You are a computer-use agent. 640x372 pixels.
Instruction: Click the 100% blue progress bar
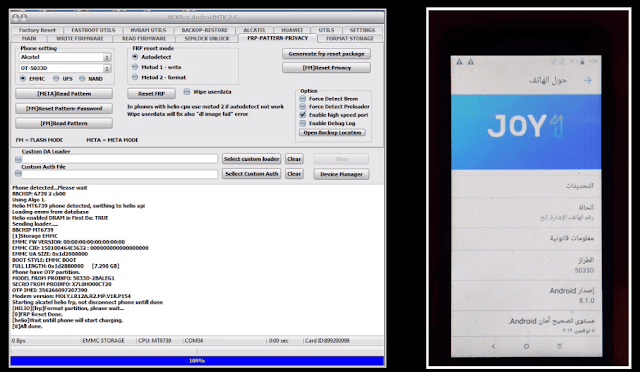pyautogui.click(x=197, y=361)
